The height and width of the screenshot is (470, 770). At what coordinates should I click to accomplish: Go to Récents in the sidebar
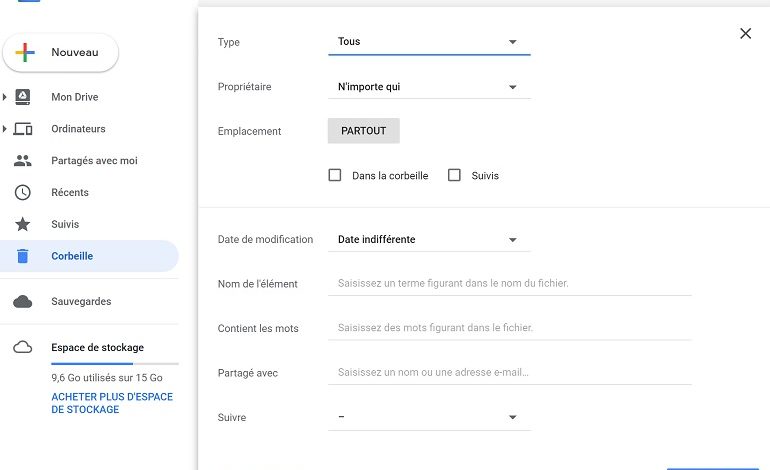(x=70, y=193)
